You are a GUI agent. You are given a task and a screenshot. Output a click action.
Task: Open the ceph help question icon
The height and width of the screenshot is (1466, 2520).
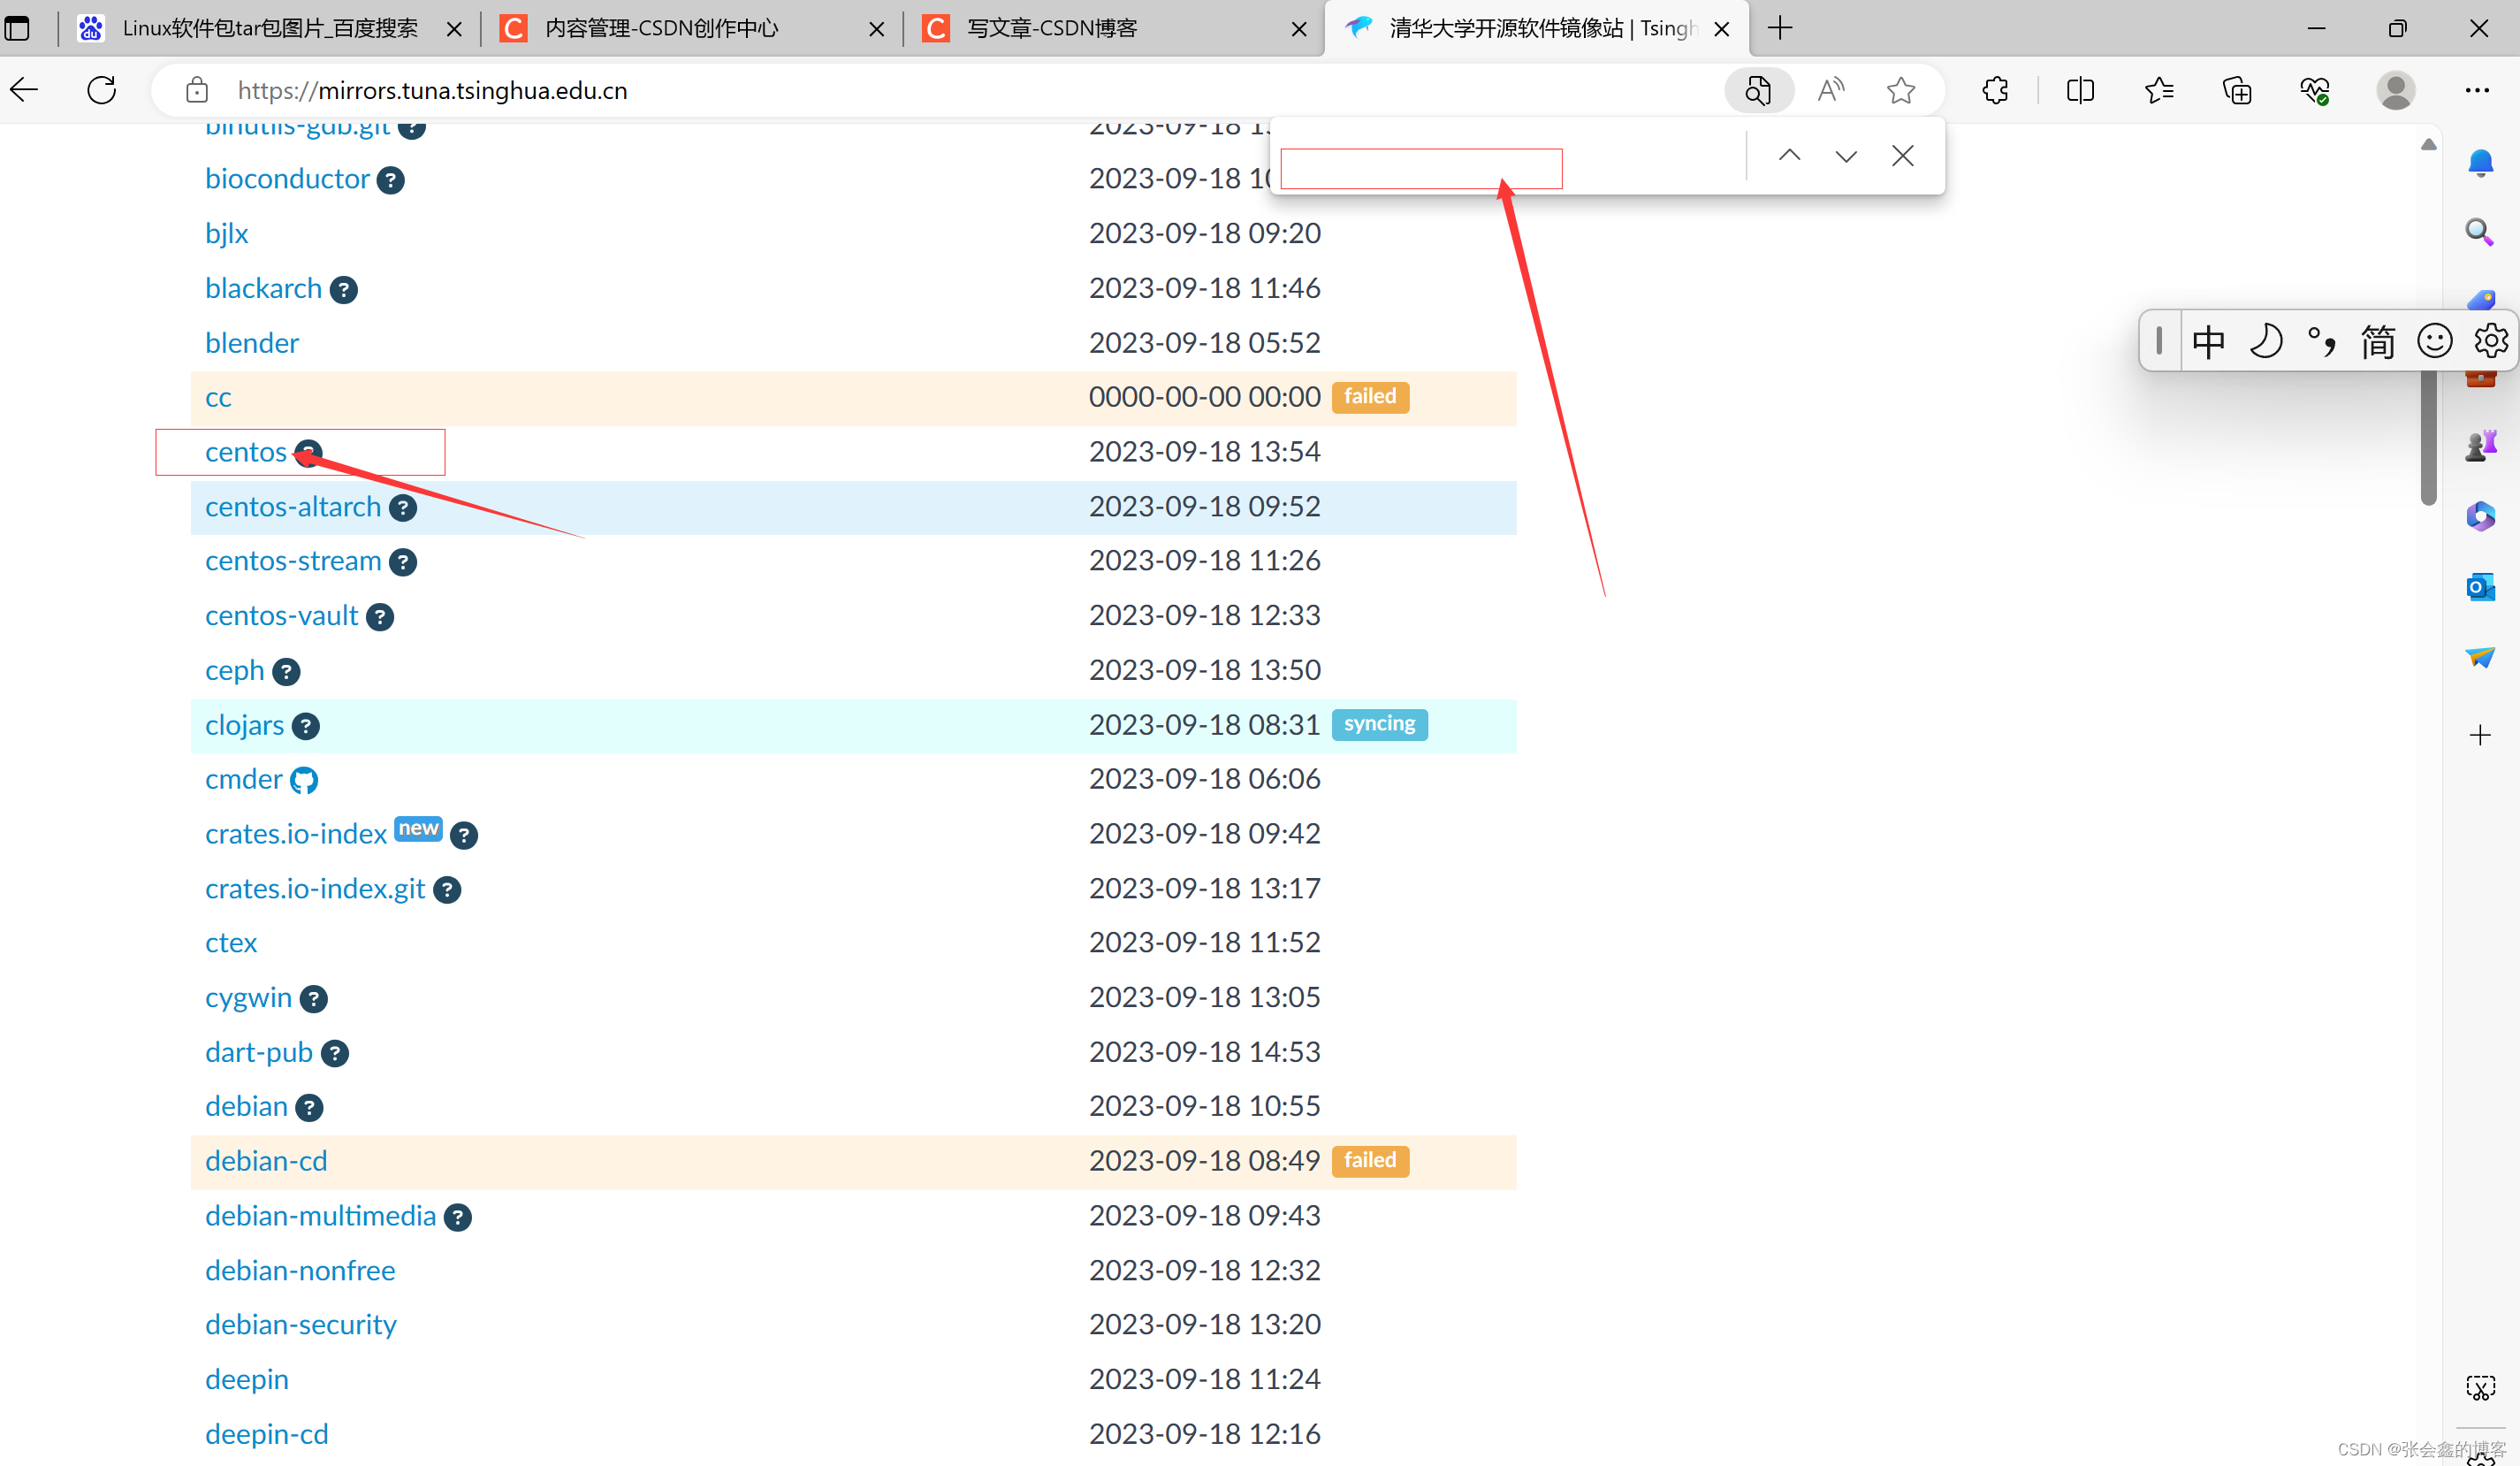point(286,672)
